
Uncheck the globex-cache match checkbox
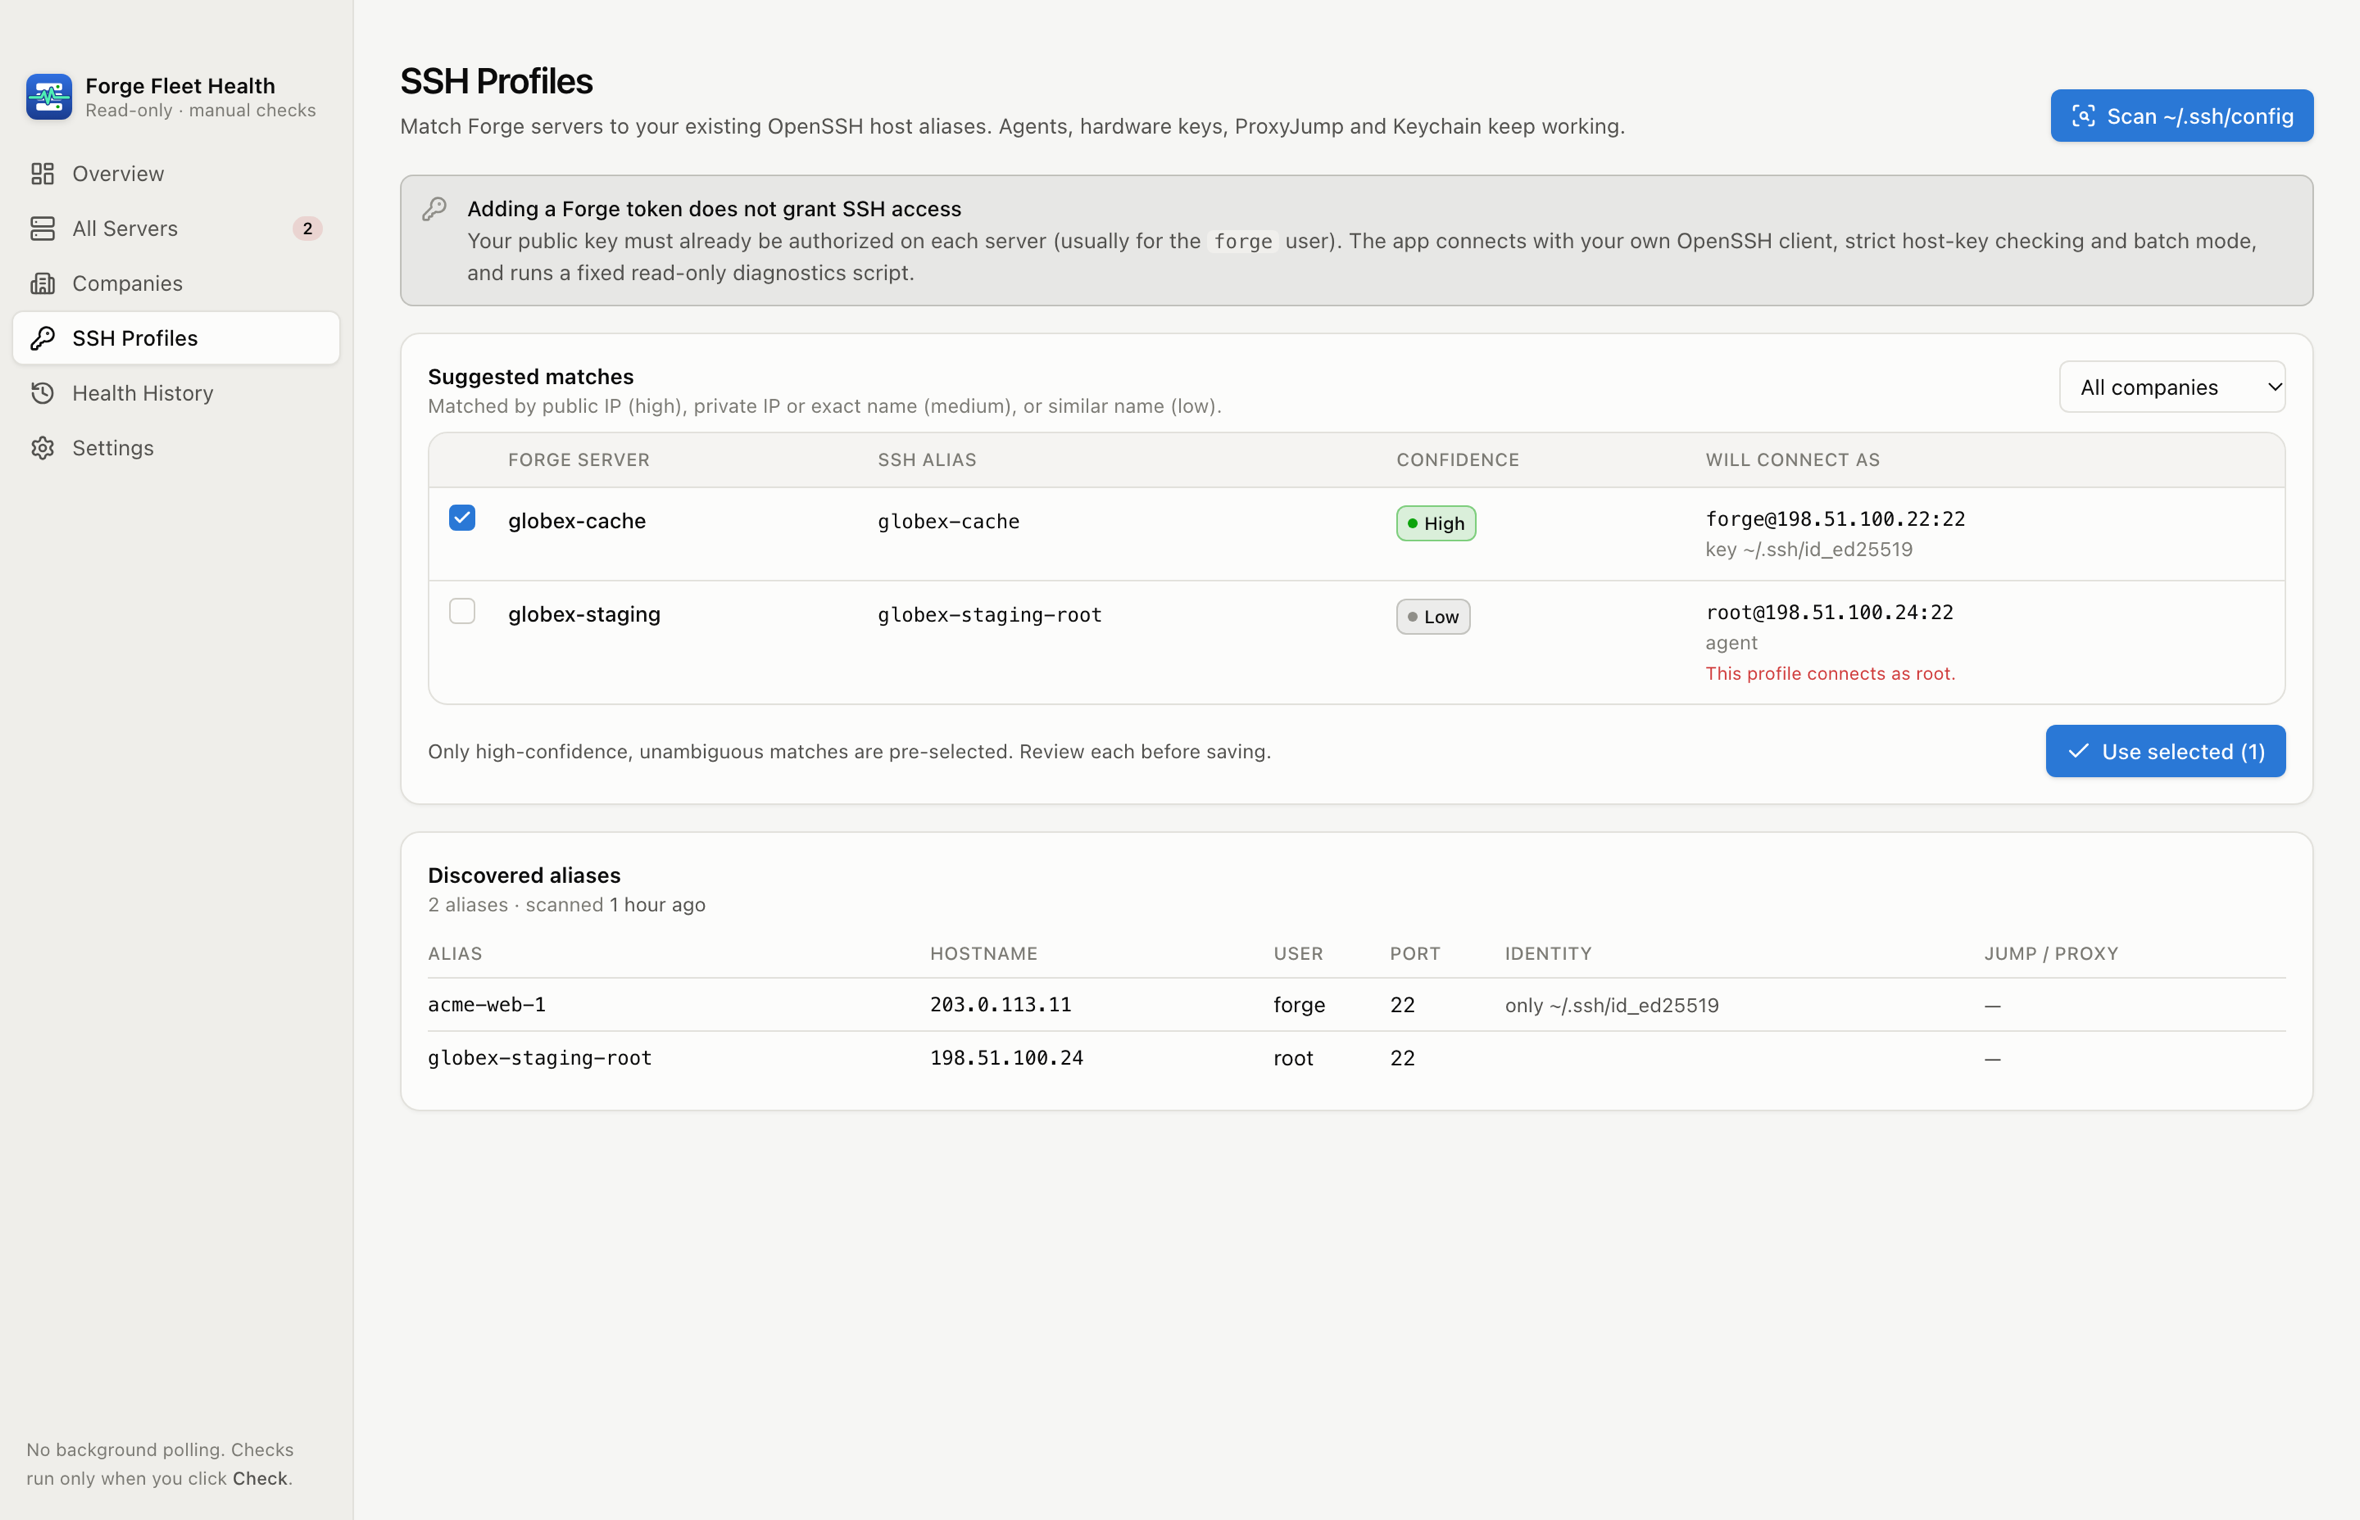[x=462, y=518]
